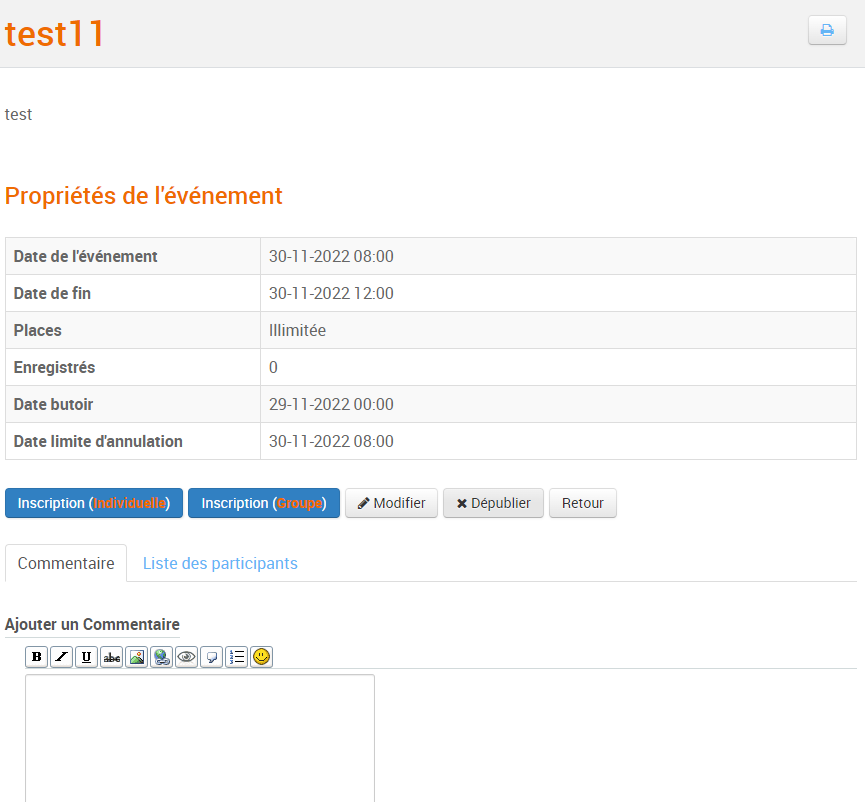The image size is (865, 802).
Task: Click Dépublier to unpublish the event
Action: 493,503
